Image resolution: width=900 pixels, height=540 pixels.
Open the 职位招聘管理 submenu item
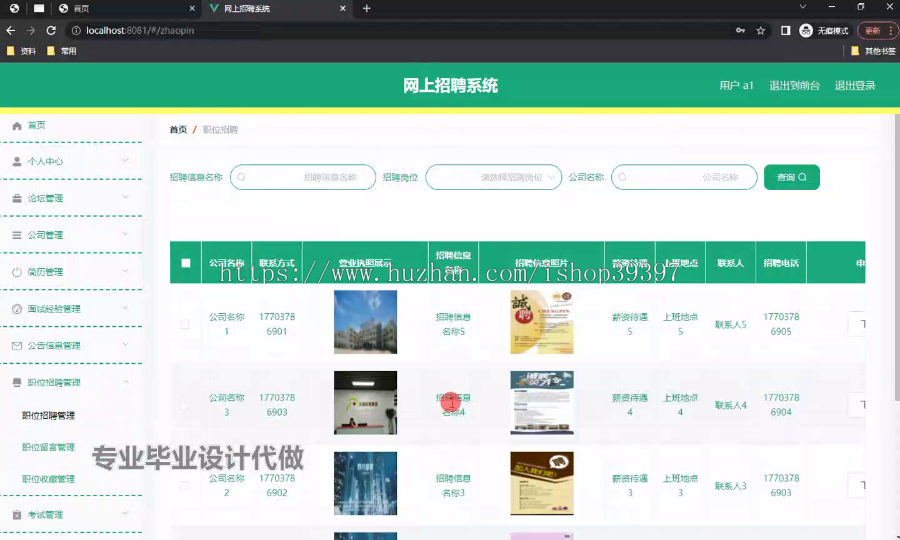pyautogui.click(x=48, y=415)
